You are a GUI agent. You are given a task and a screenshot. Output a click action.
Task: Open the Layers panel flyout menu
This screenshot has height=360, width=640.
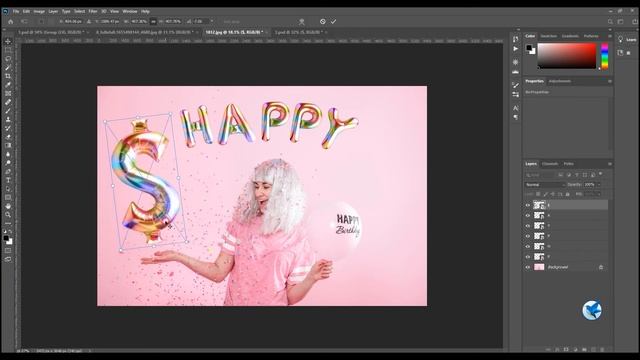(610, 164)
